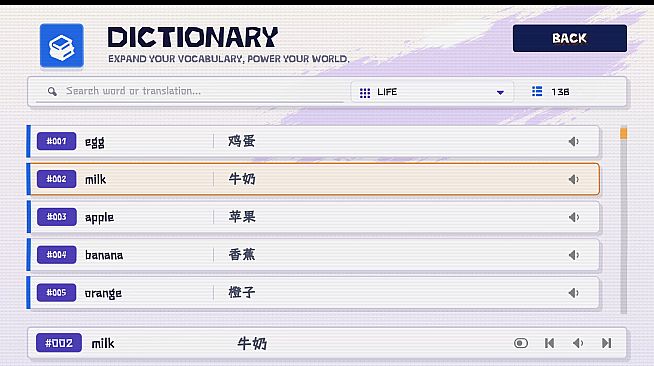Select the #003 apple entry
Viewport: 654px width, 366px height.
[x=313, y=217]
